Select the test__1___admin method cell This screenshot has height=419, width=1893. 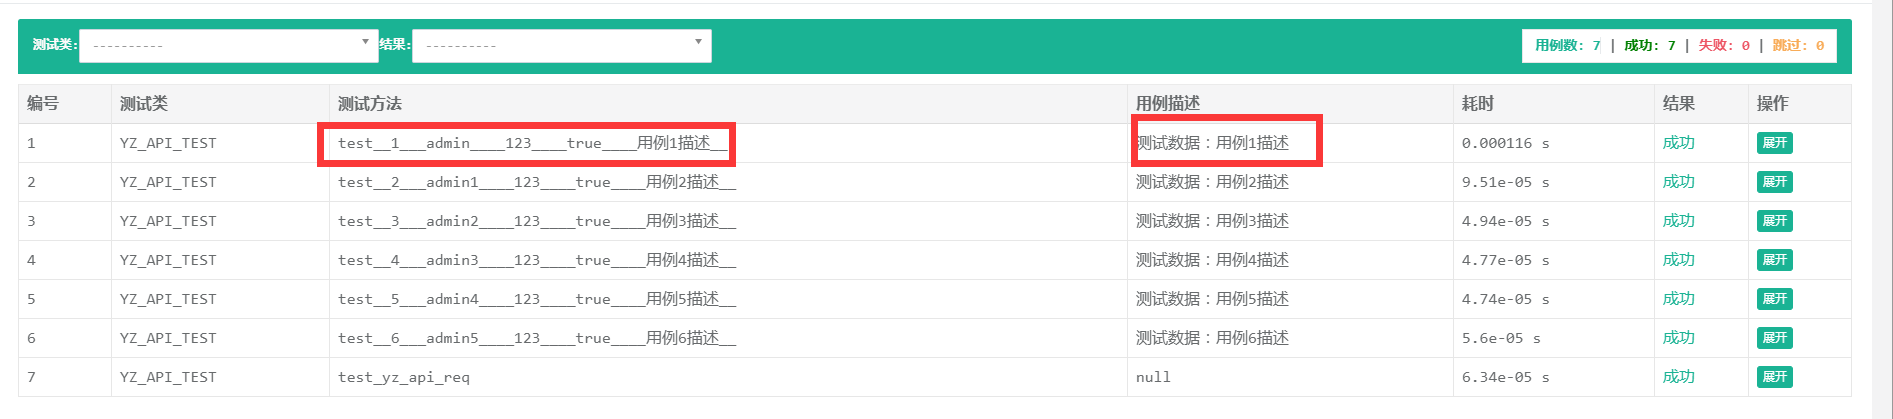point(532,143)
